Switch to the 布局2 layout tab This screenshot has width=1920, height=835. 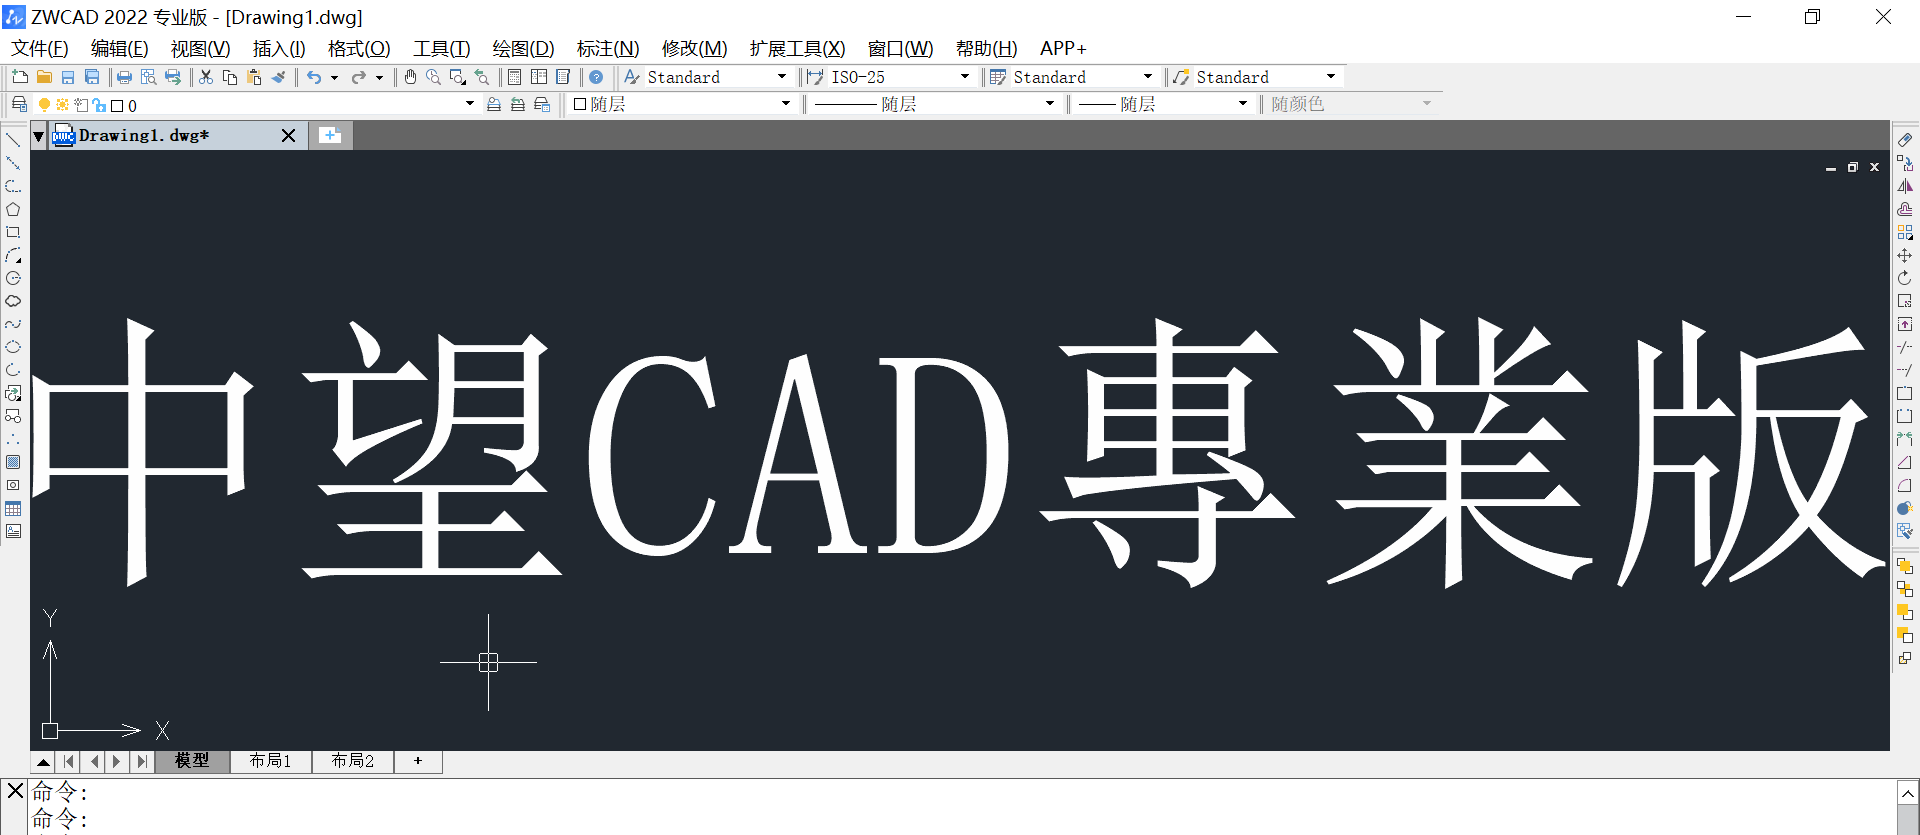pyautogui.click(x=353, y=761)
